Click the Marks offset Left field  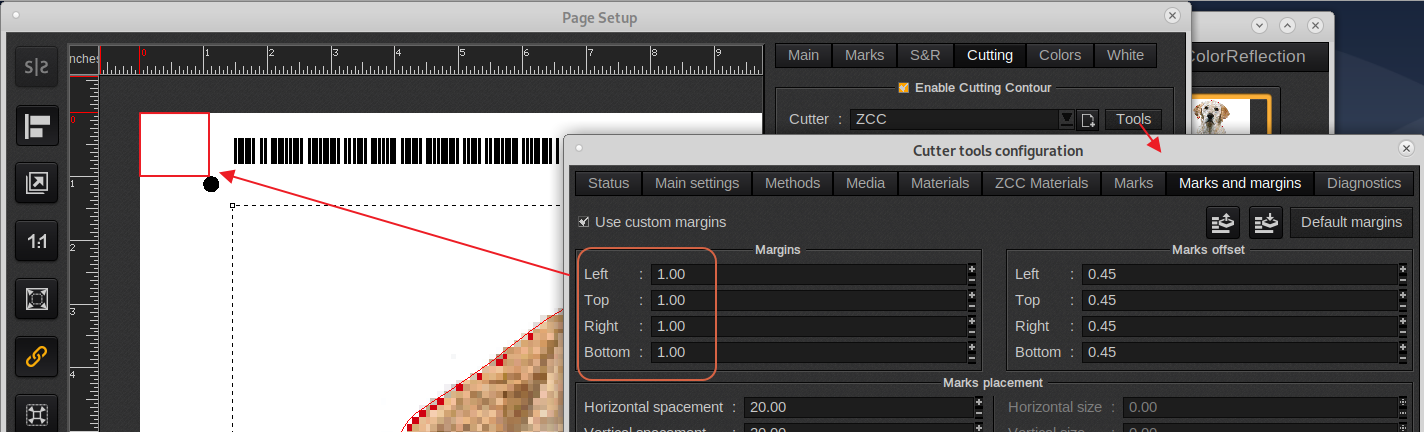pyautogui.click(x=1238, y=274)
